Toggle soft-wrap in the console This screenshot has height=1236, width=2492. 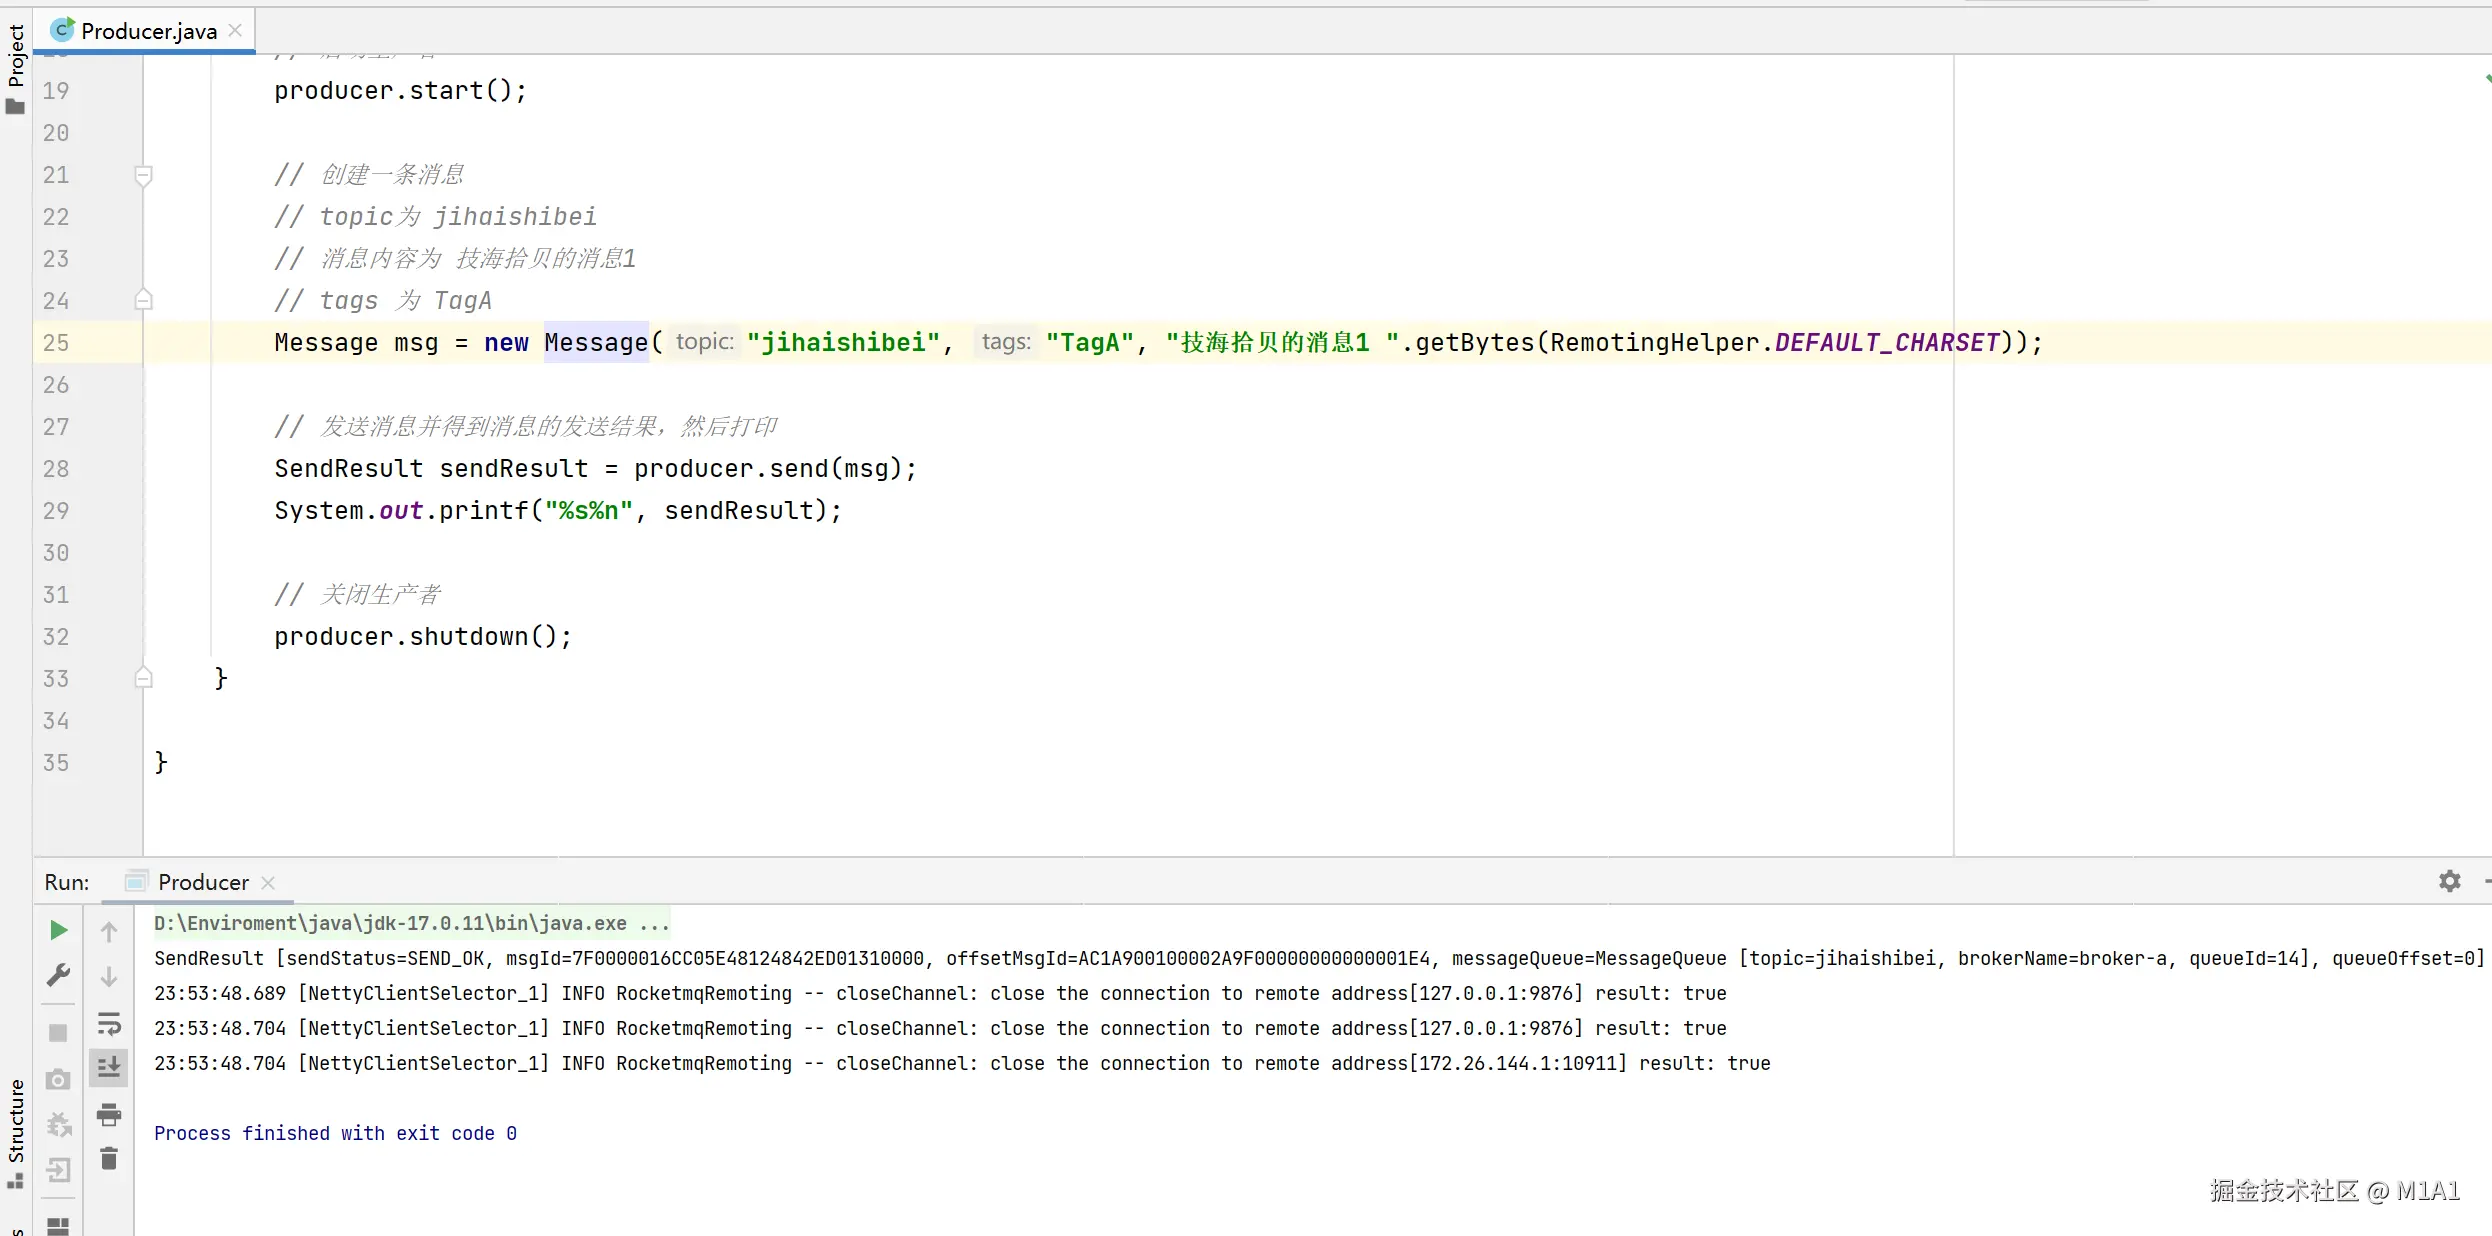pos(109,1023)
